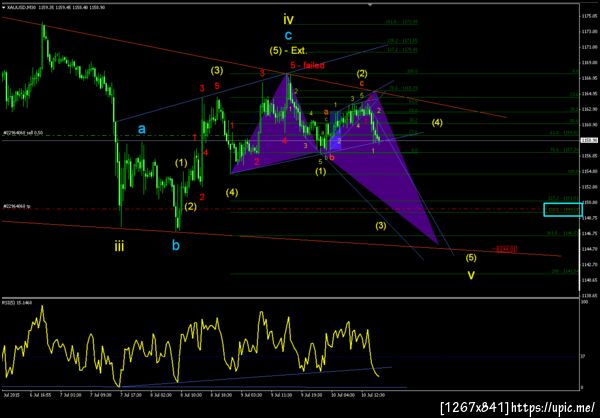Select the '(5) - Ext.' wave label
The width and height of the screenshot is (600, 418).
(x=289, y=51)
